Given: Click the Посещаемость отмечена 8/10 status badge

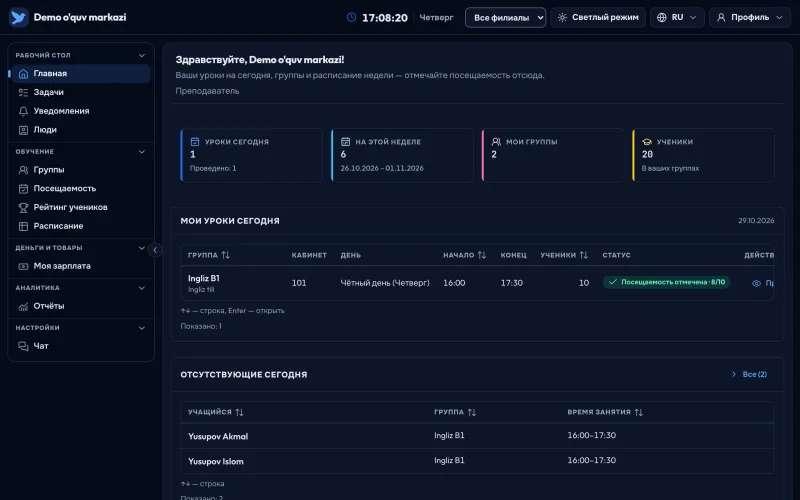Looking at the screenshot, I should click(666, 282).
